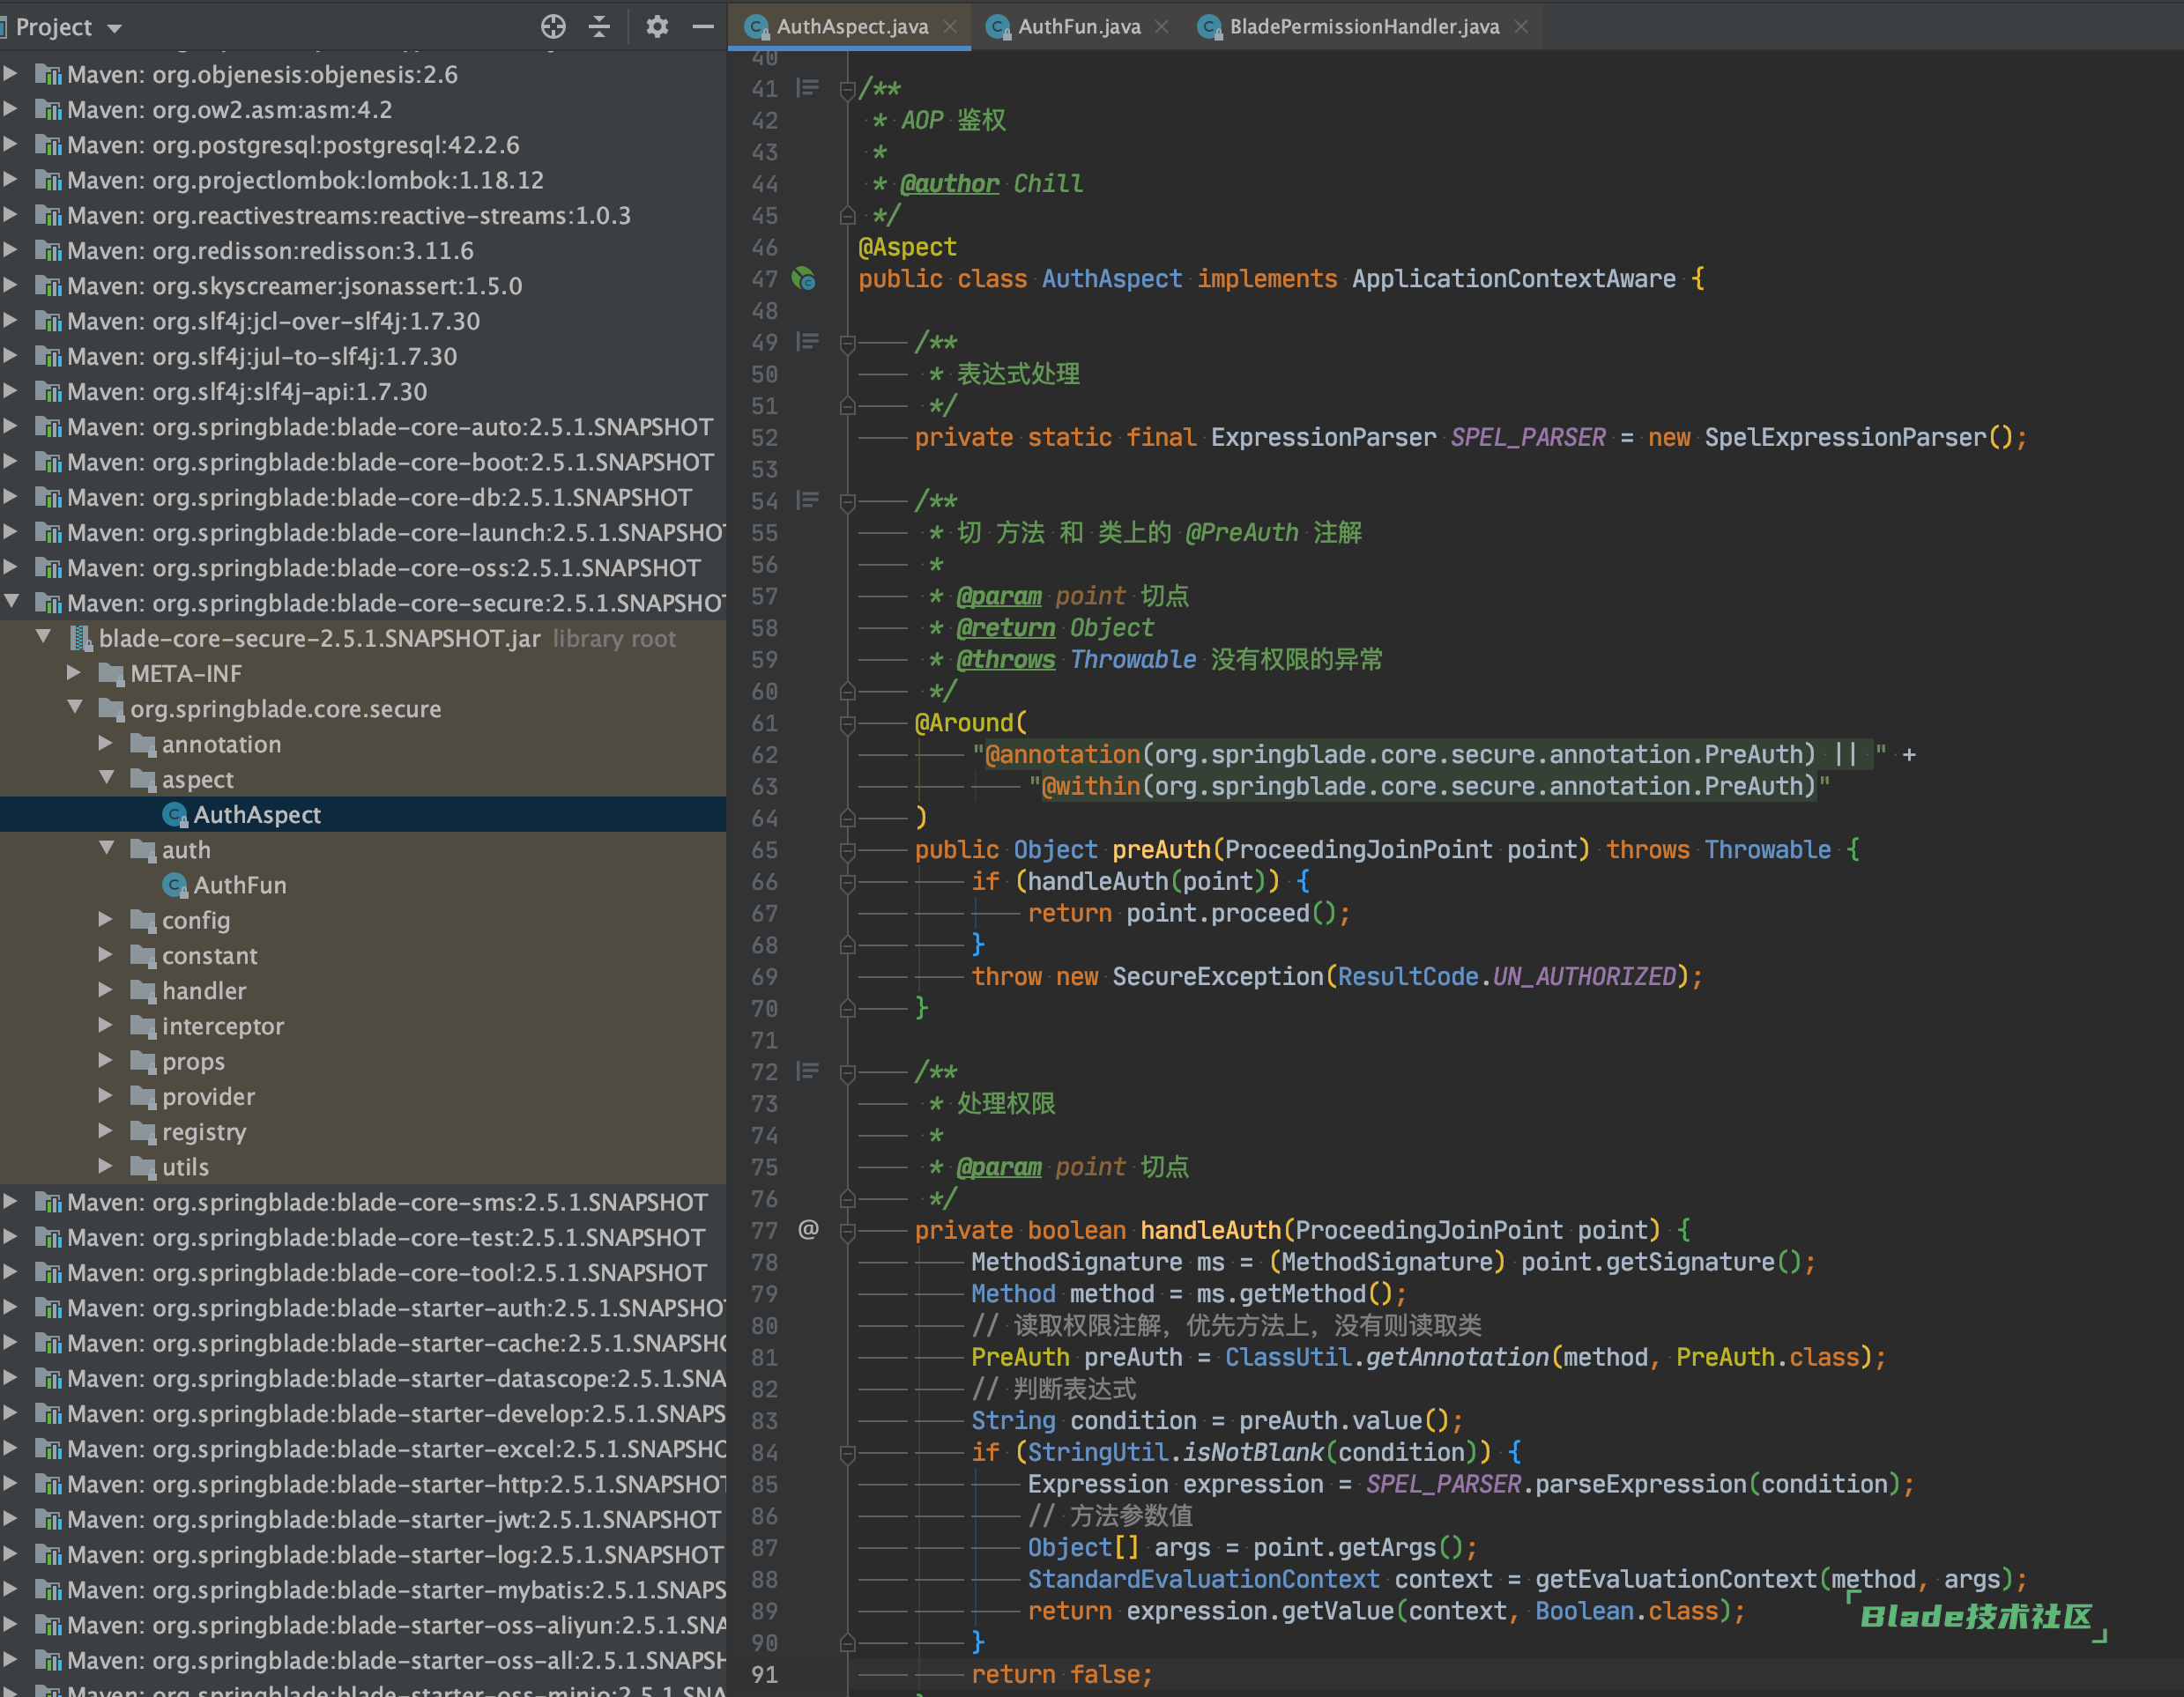The width and height of the screenshot is (2184, 1697).
Task: Click rendered doc toggle icon at line 54
Action: pyautogui.click(x=808, y=500)
